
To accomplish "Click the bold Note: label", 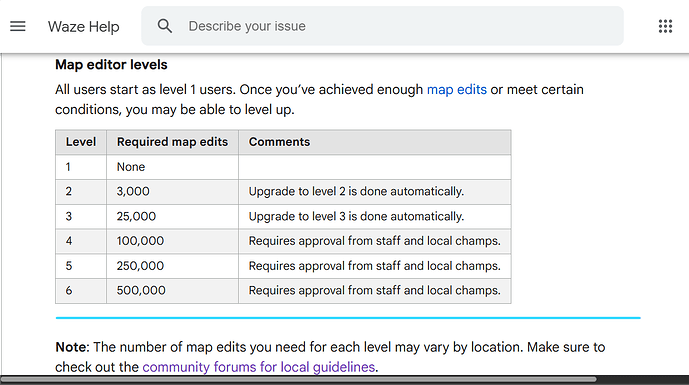I will 72,347.
